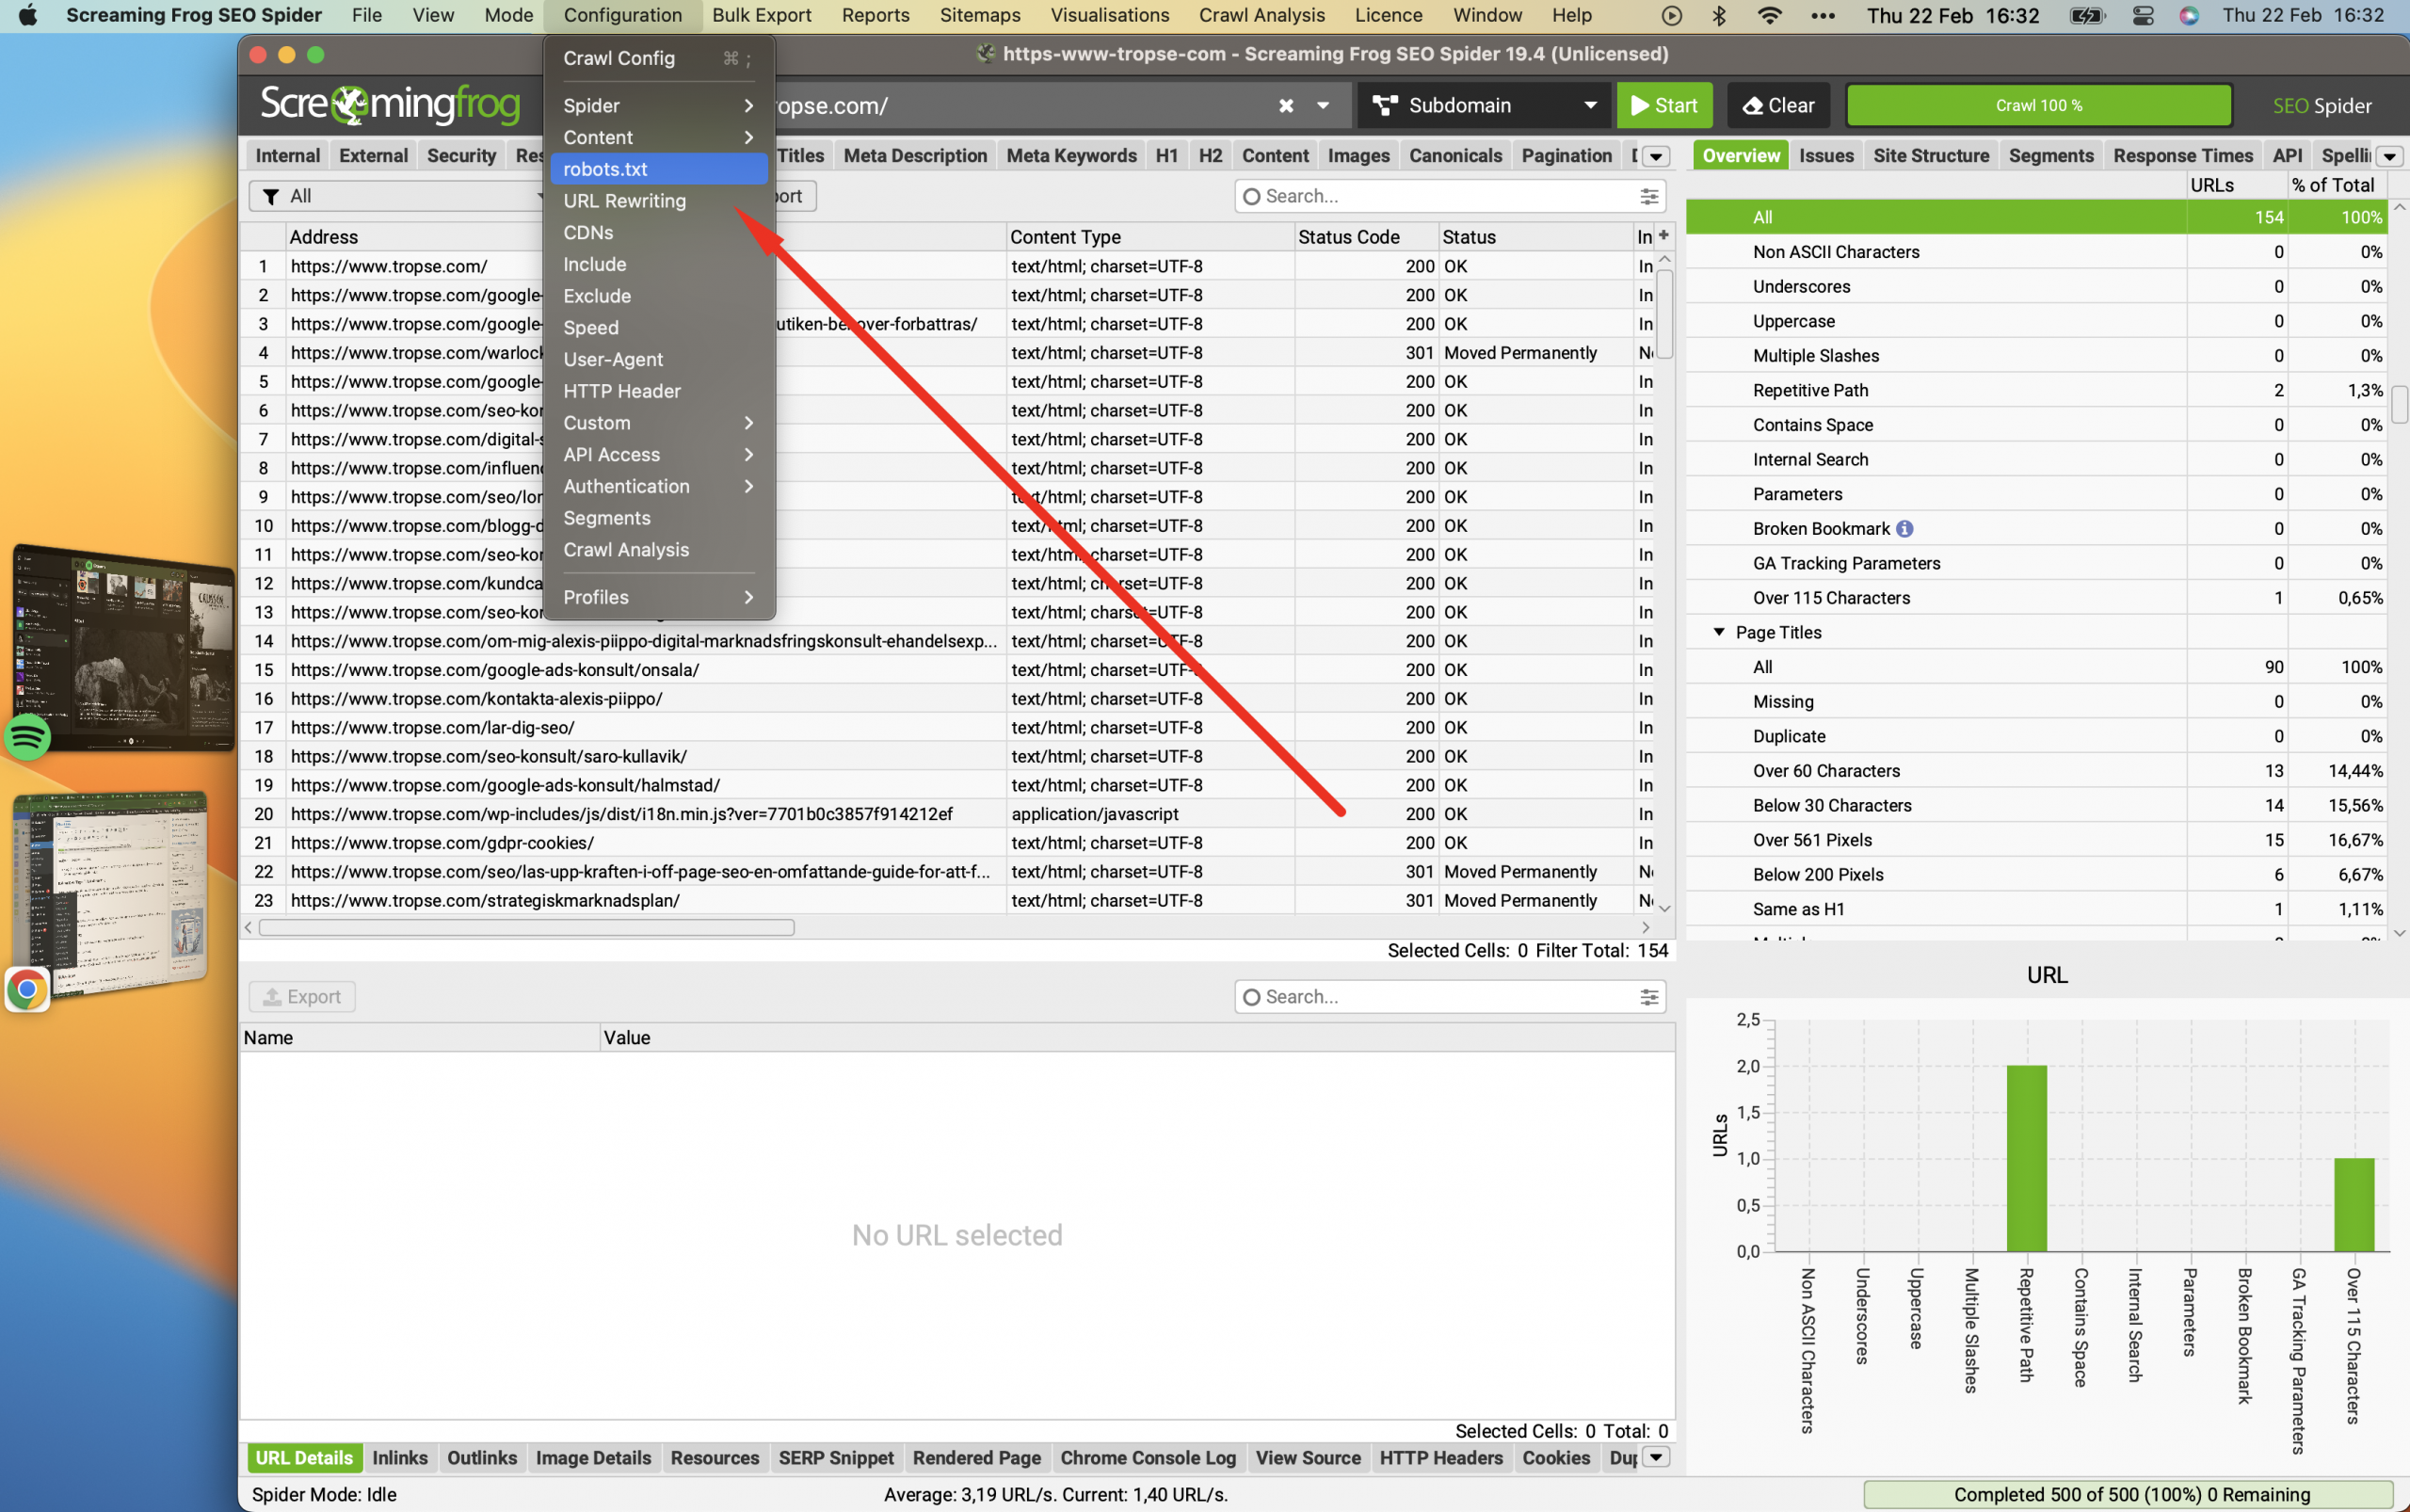Open search filter options in top search box

point(1649,196)
